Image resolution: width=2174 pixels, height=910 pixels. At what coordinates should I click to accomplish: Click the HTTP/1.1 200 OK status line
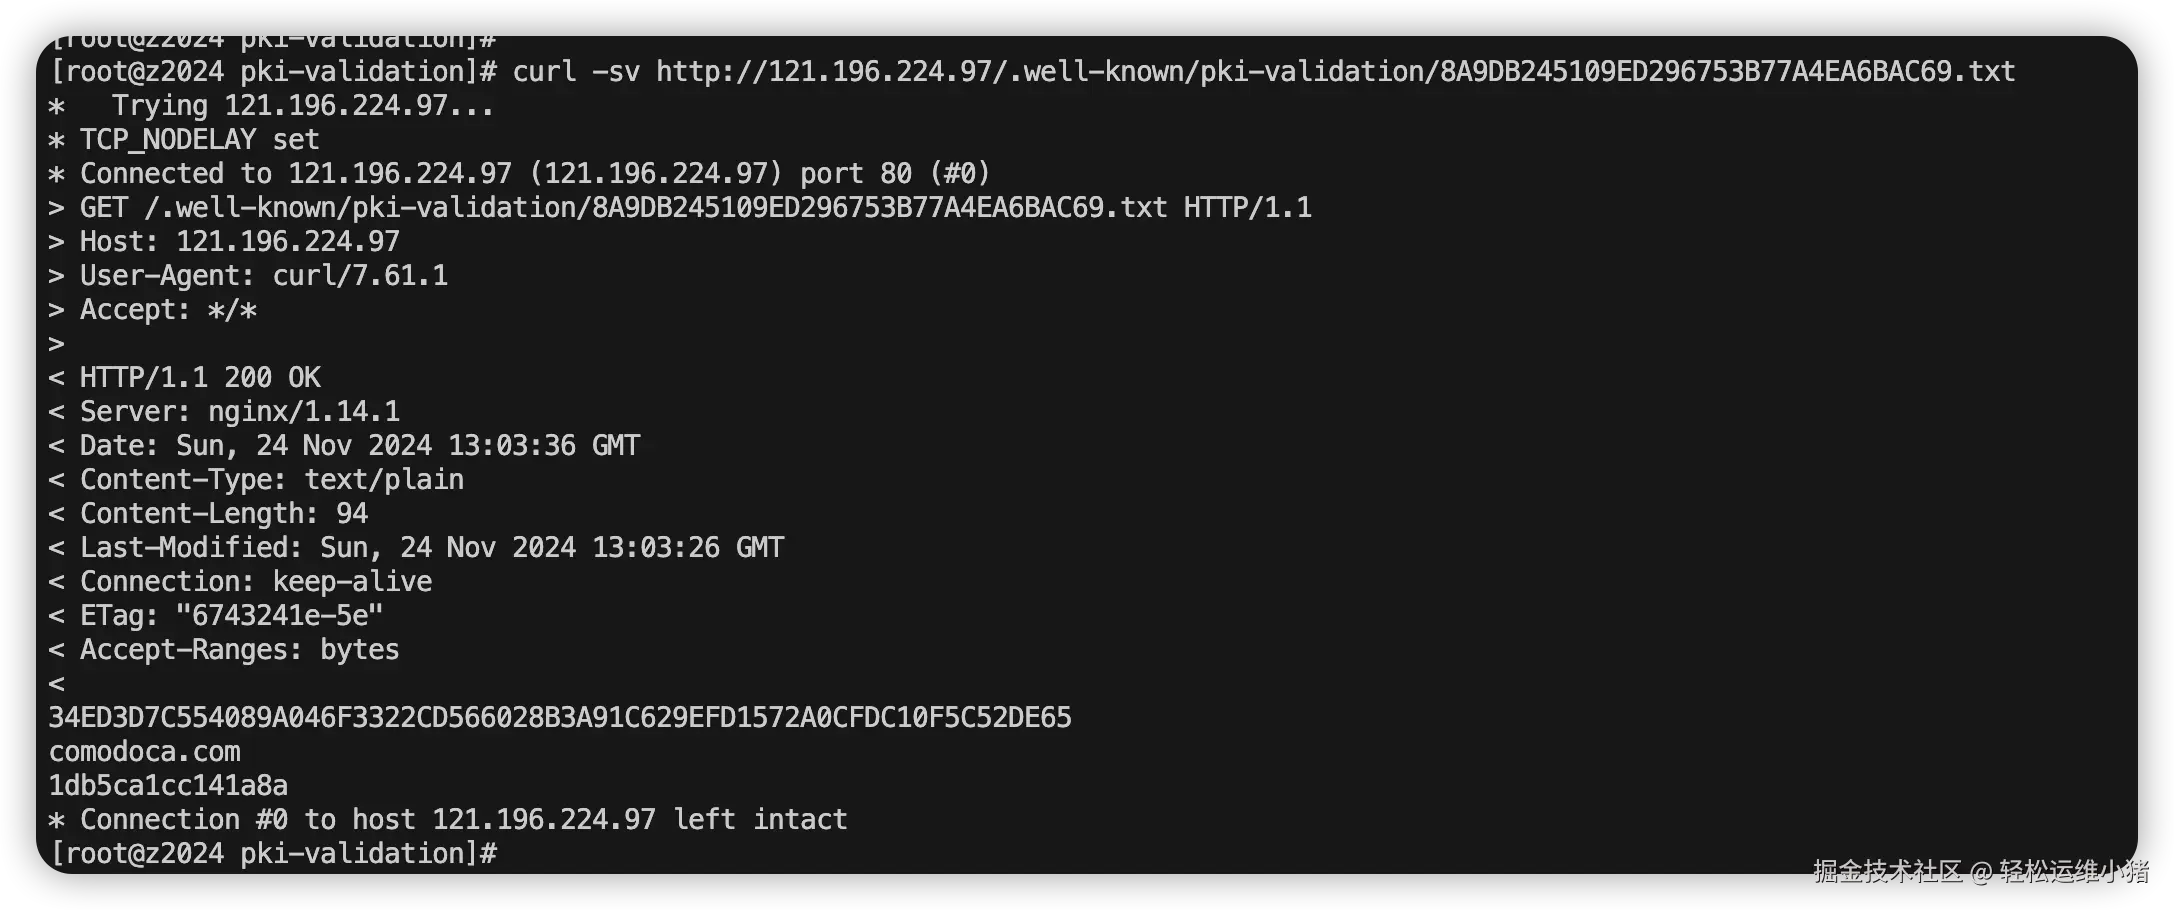point(200,378)
